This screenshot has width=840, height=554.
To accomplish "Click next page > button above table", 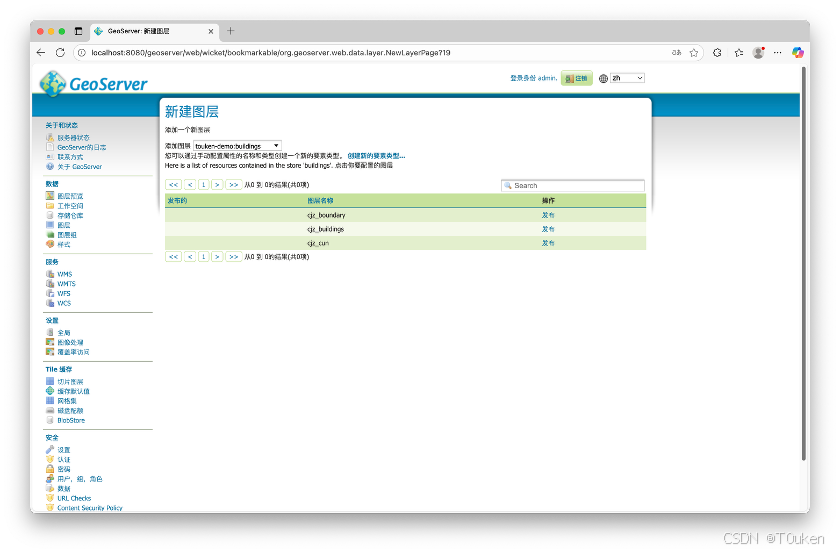I will 217,185.
